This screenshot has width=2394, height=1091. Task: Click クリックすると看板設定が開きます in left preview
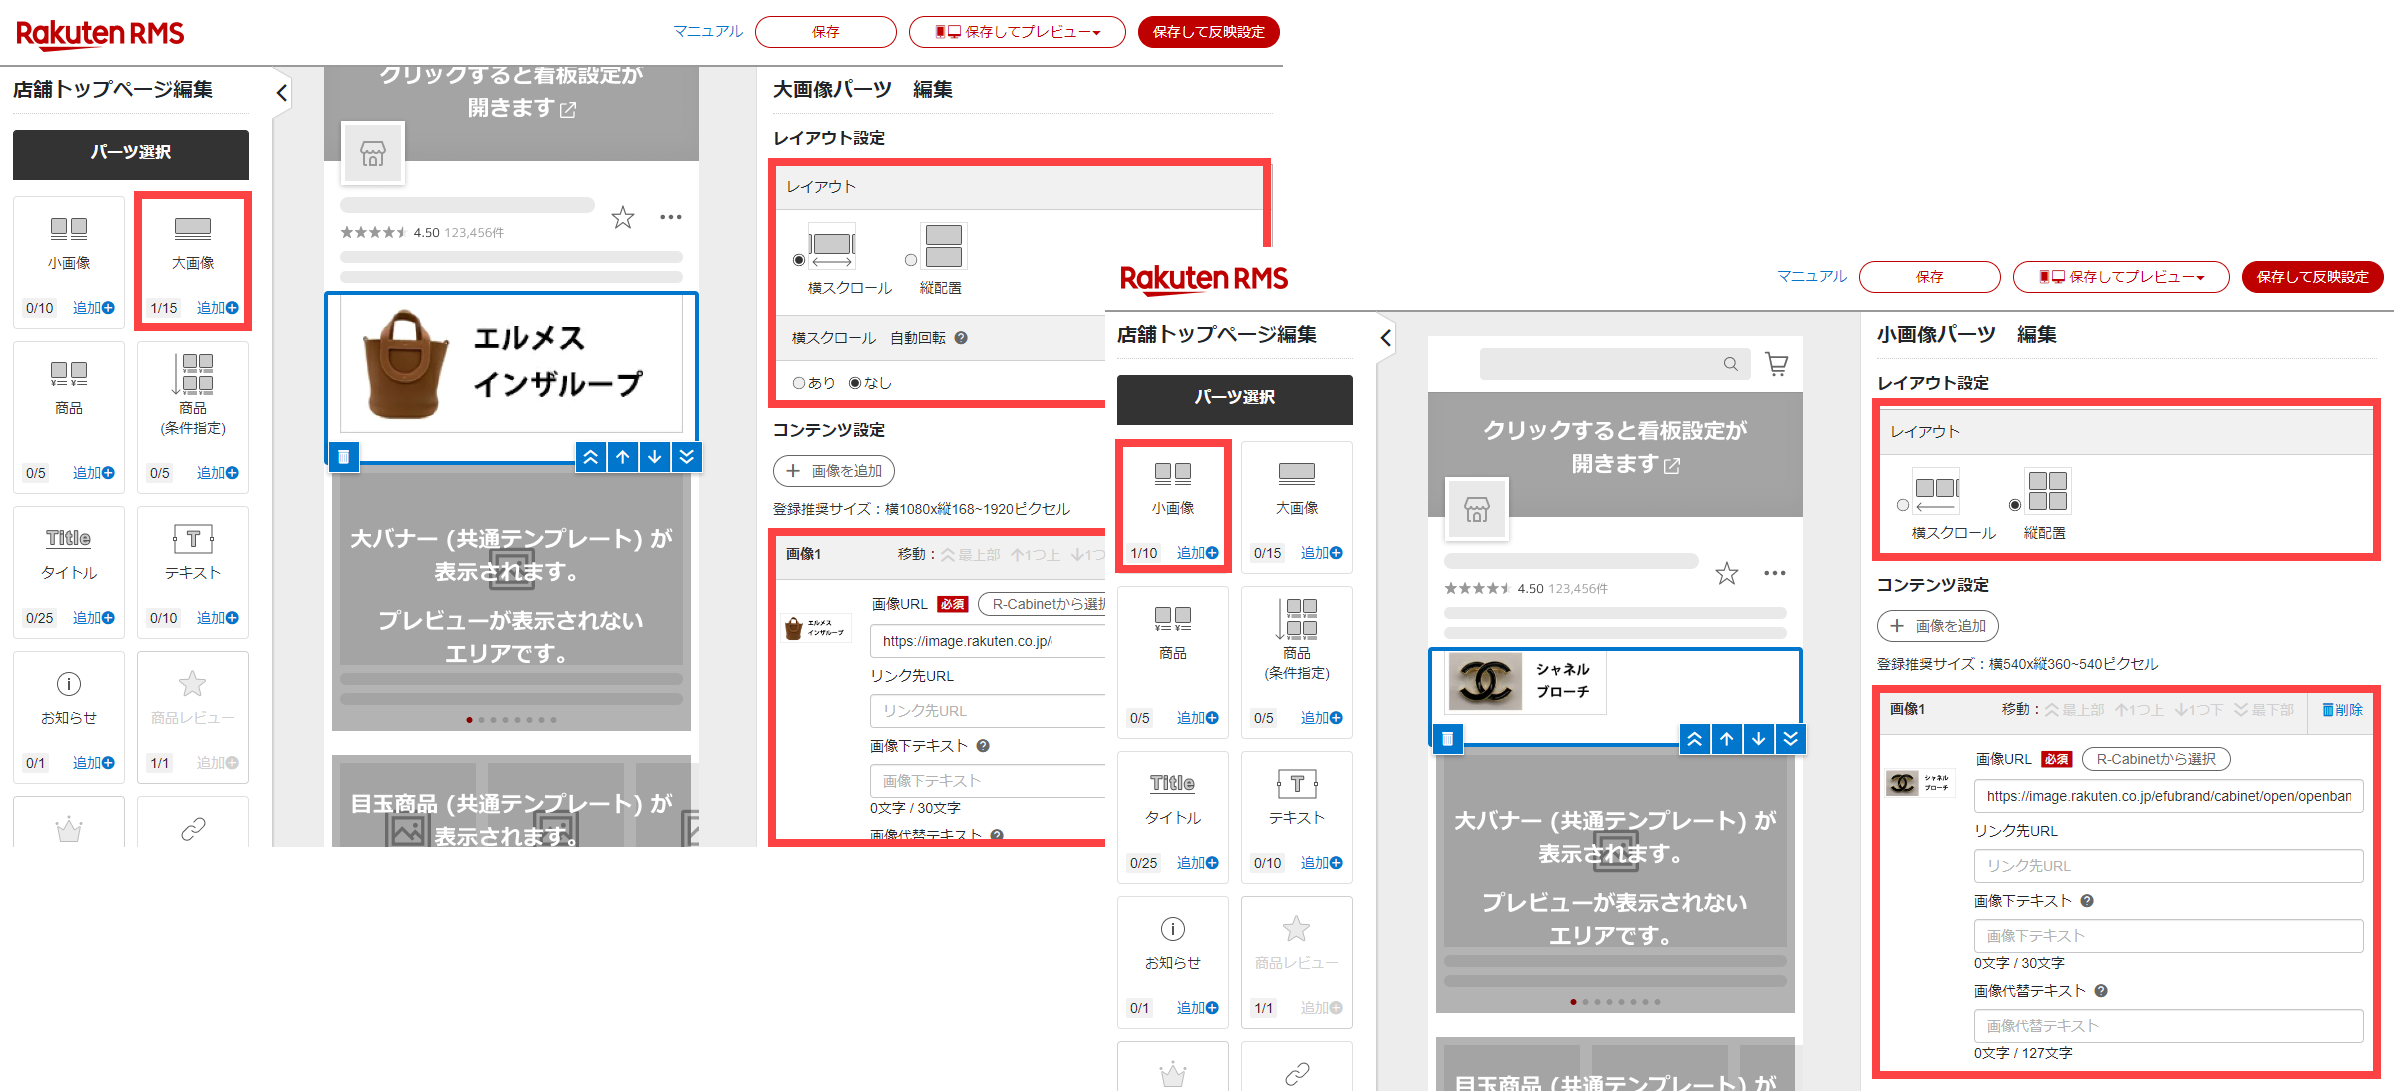point(512,92)
